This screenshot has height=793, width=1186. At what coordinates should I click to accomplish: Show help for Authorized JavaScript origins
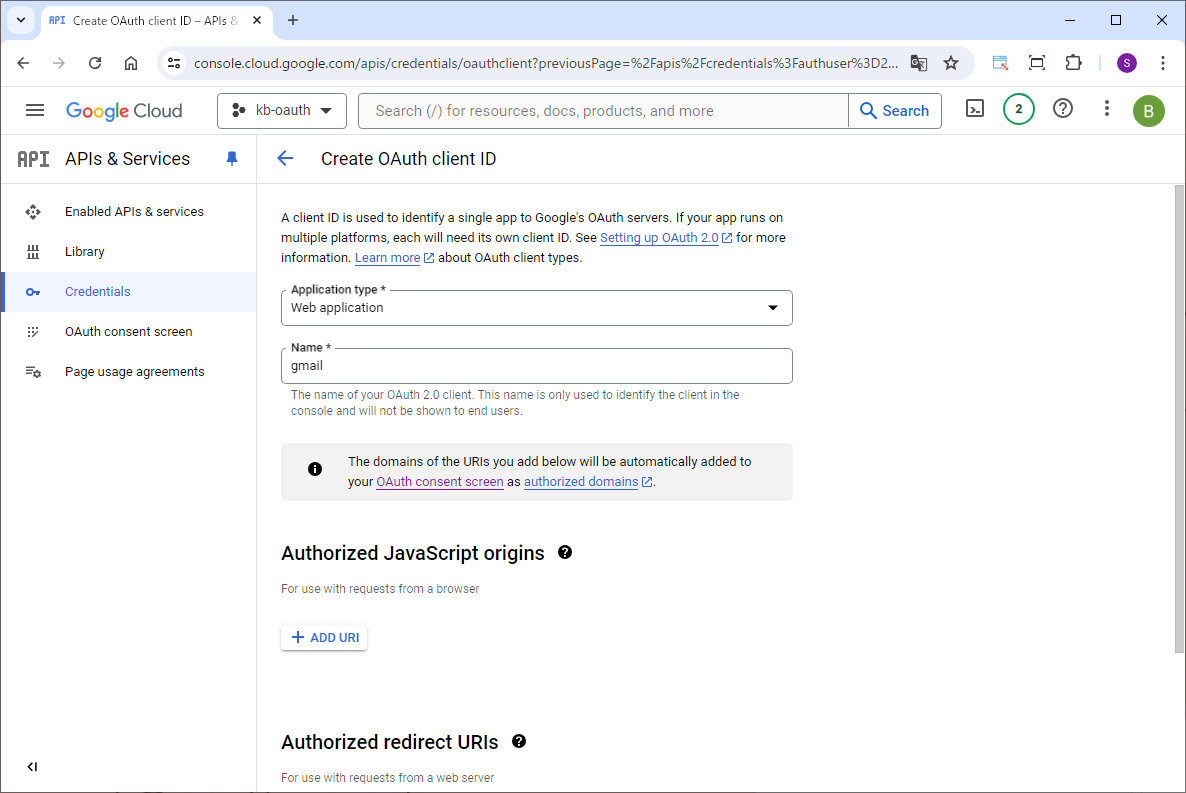coord(565,552)
